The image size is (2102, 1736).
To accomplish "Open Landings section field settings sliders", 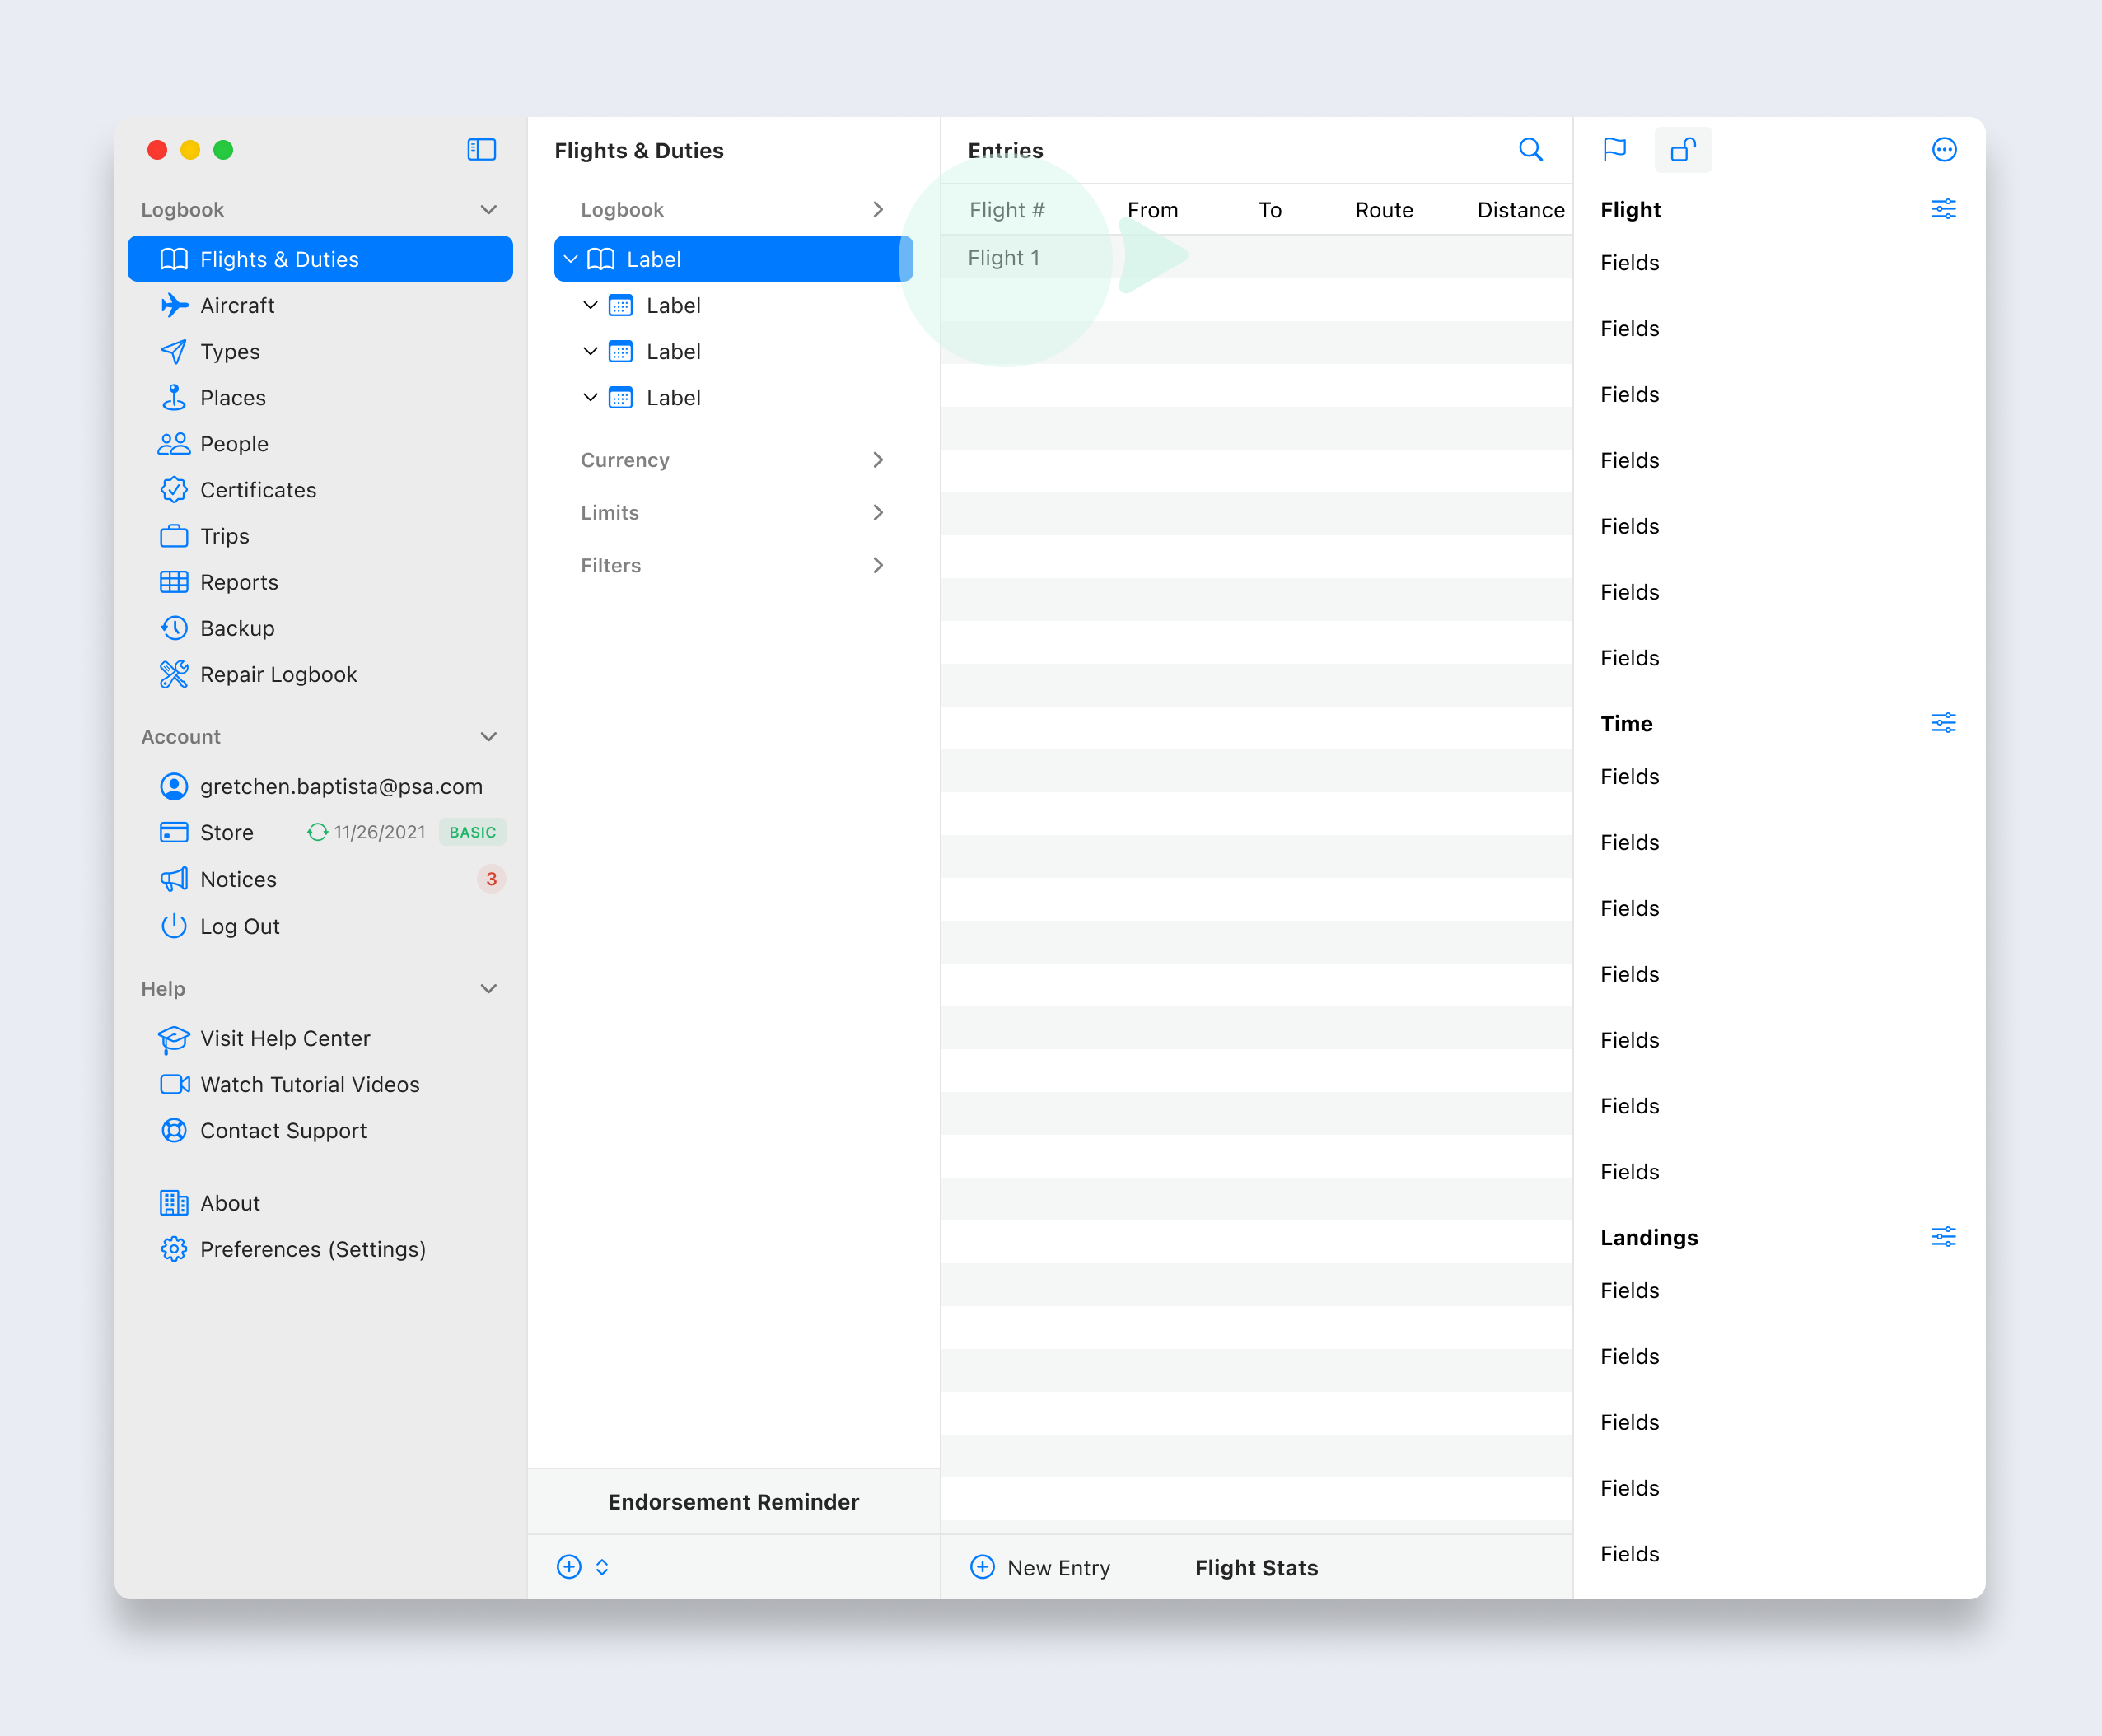I will tap(1943, 1237).
